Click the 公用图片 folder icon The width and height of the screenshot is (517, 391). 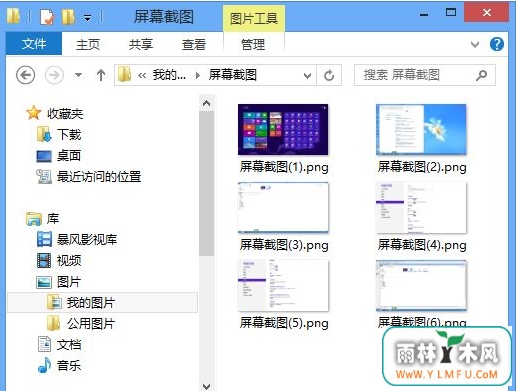click(53, 323)
